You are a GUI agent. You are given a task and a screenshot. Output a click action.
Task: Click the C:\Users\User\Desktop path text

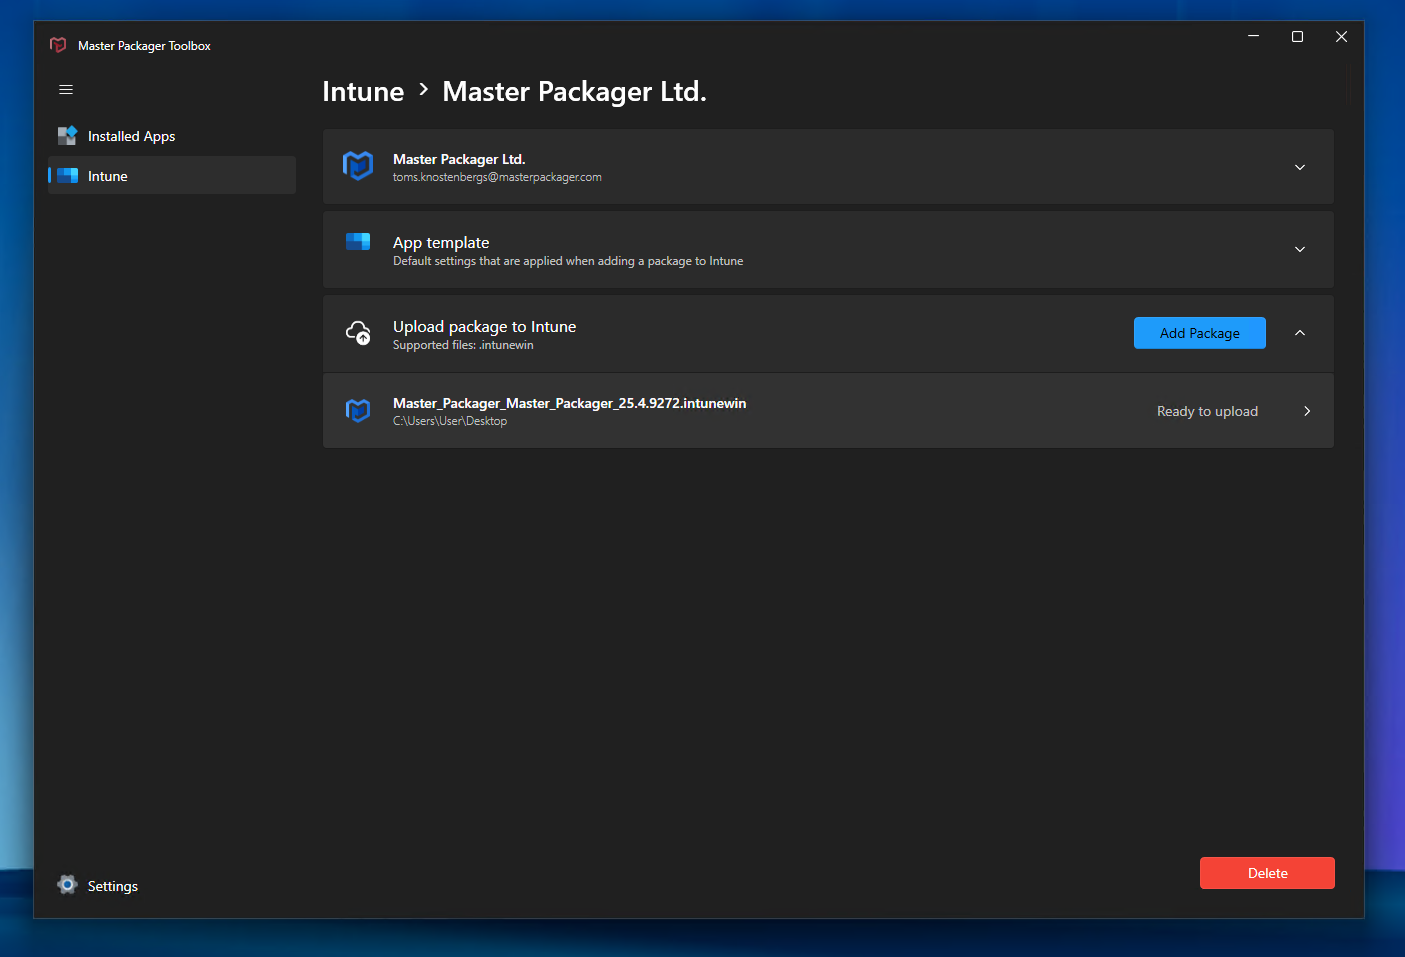pos(450,421)
